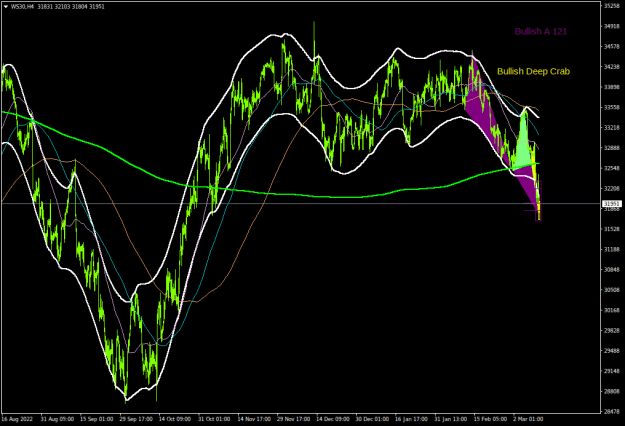Click the 34918 price axis value
Viewport: 625px width, 426px height.
pyautogui.click(x=611, y=26)
